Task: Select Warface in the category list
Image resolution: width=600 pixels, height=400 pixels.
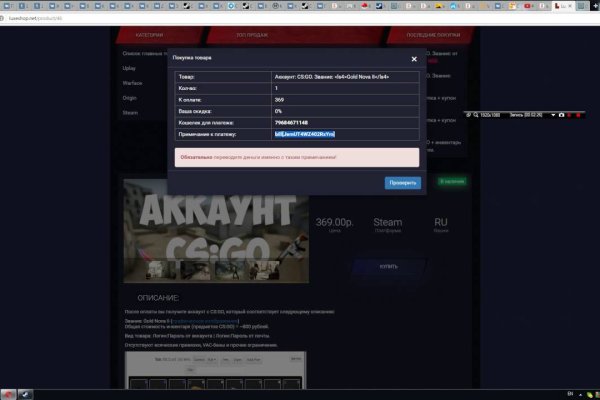Action: click(x=131, y=83)
